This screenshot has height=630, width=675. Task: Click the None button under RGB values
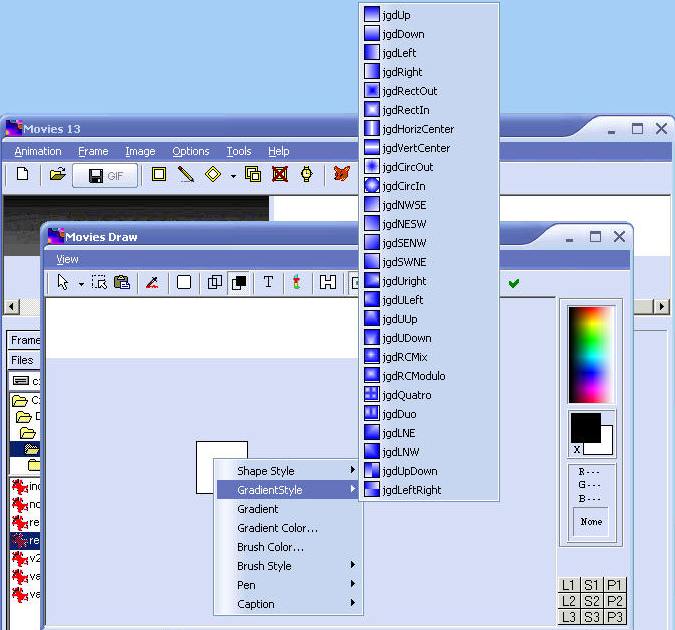[591, 522]
